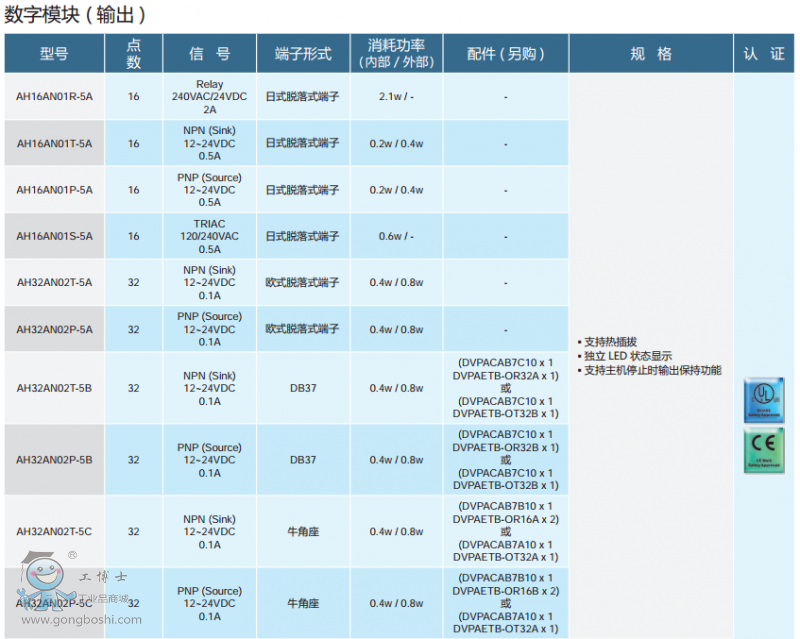Select the 消耗功率 column header

coord(396,54)
